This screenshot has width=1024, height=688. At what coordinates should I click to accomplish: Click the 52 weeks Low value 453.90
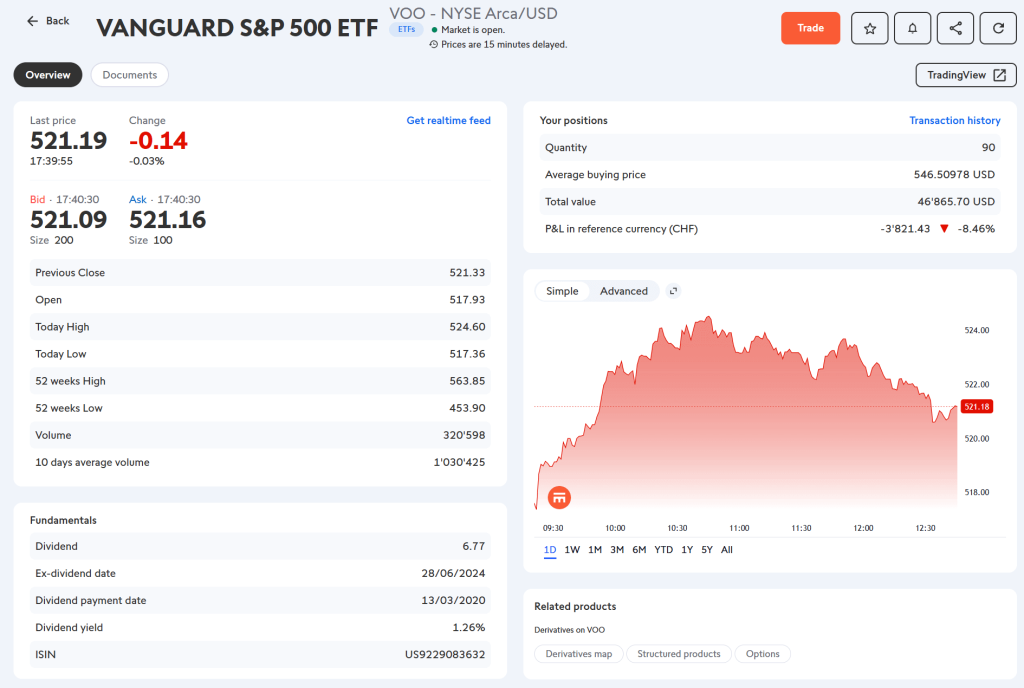tap(467, 408)
